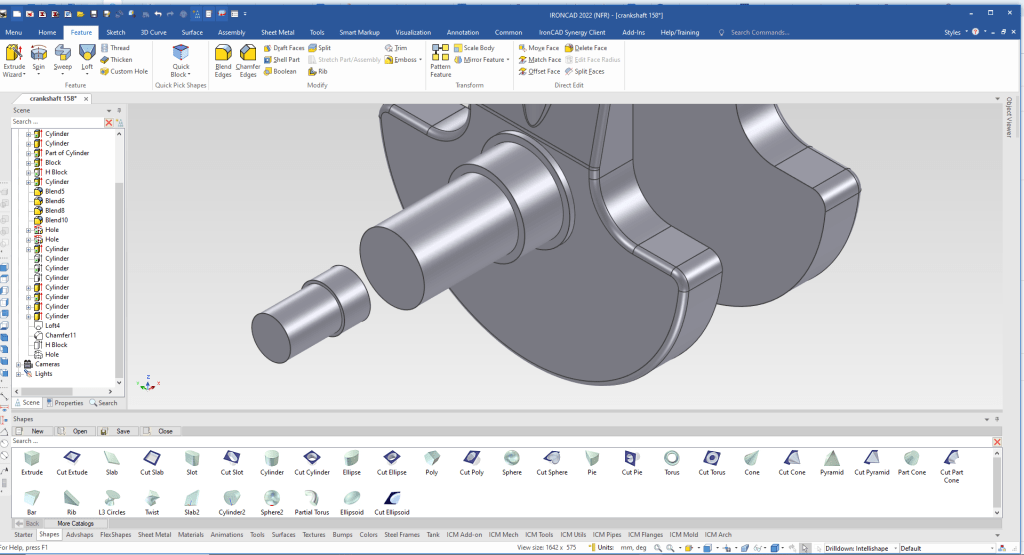Click the Scene search input field
The image size is (1024, 555).
[57, 122]
